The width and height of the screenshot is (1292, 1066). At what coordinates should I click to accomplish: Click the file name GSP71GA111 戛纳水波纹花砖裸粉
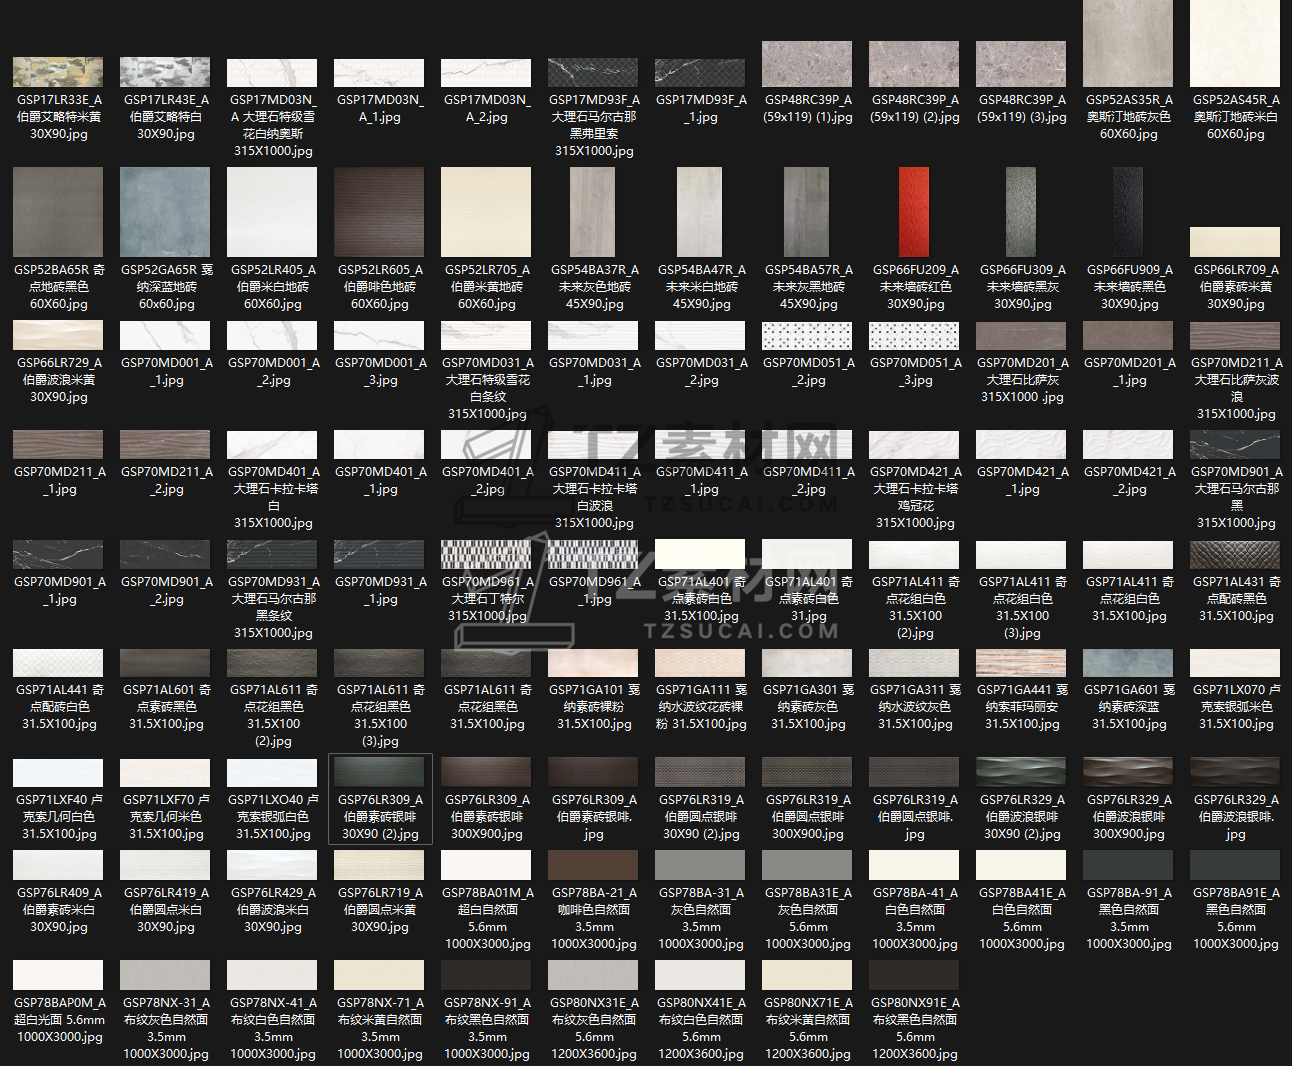pyautogui.click(x=702, y=706)
